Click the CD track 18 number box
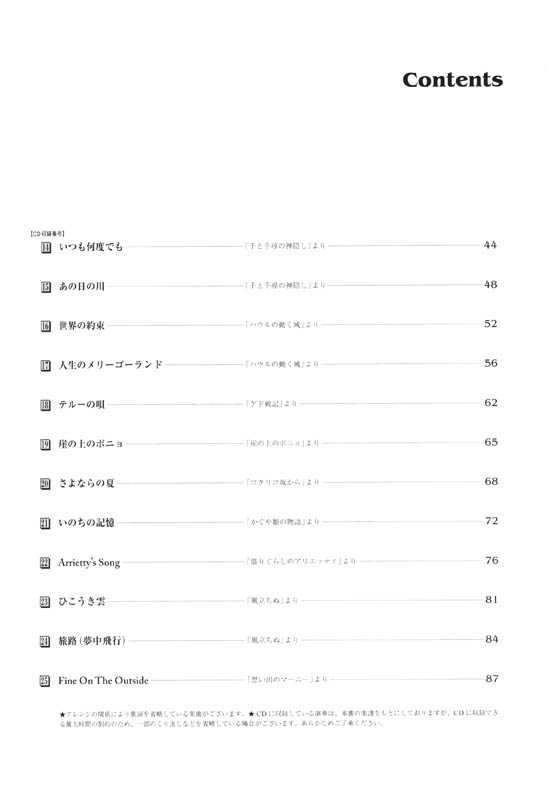 pyautogui.click(x=45, y=405)
